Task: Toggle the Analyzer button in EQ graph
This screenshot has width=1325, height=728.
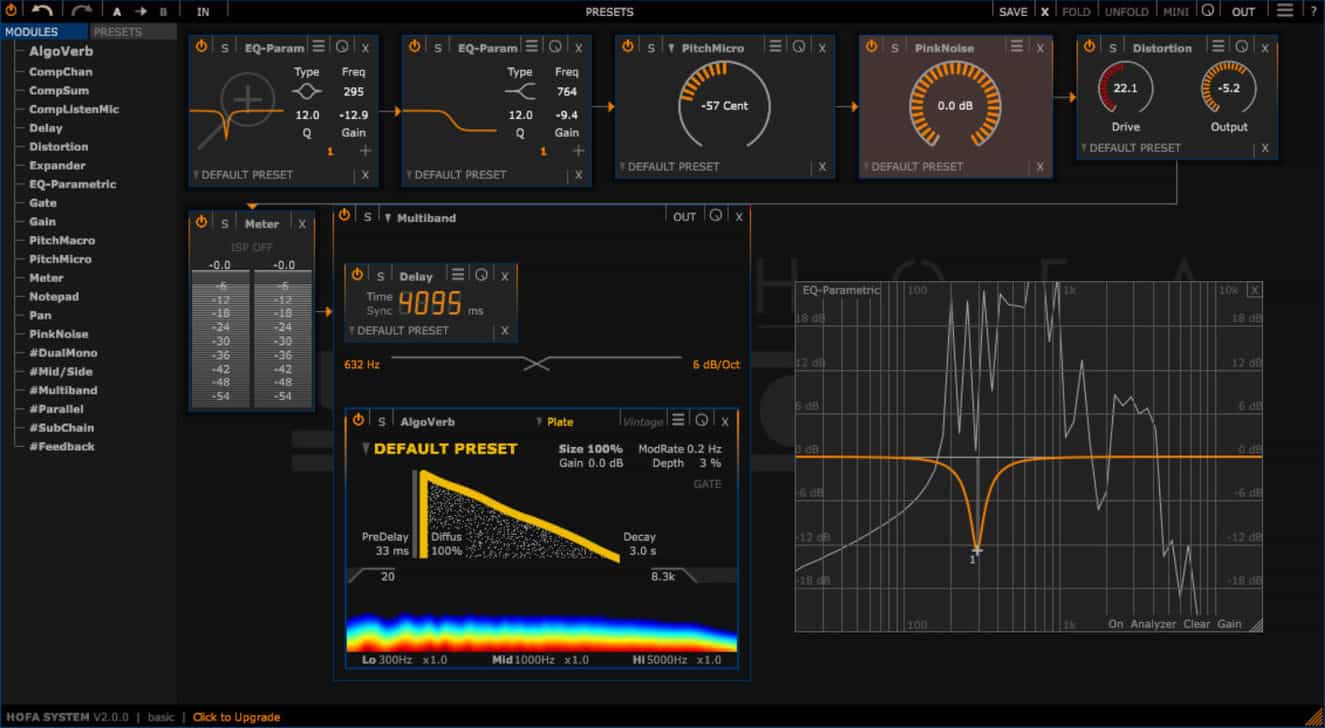Action: (1153, 624)
